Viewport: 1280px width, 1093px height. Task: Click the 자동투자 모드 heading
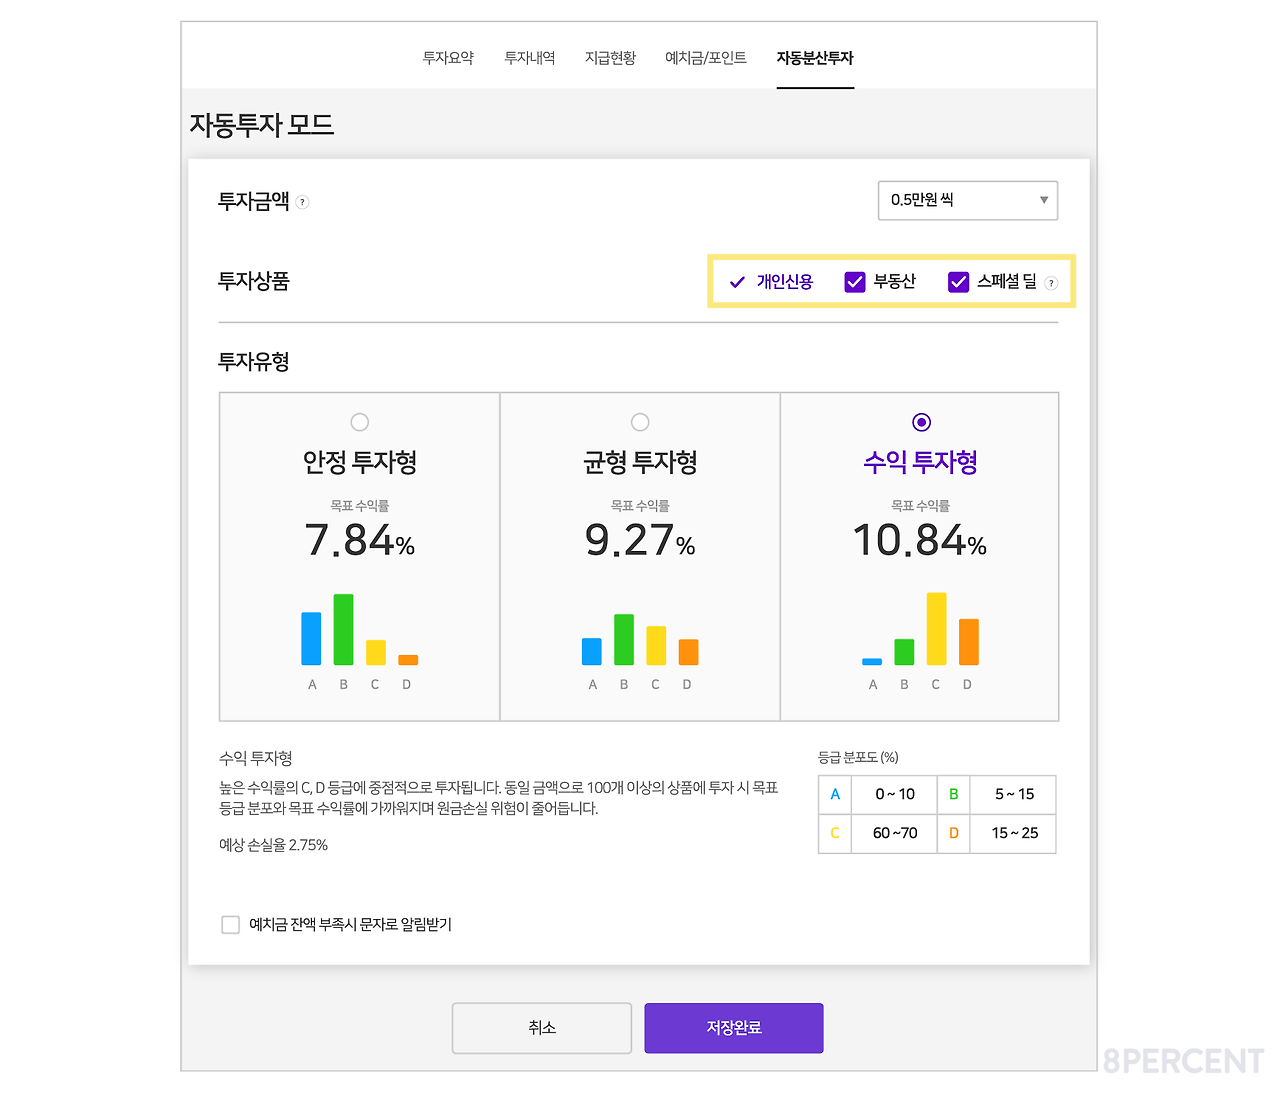262,125
